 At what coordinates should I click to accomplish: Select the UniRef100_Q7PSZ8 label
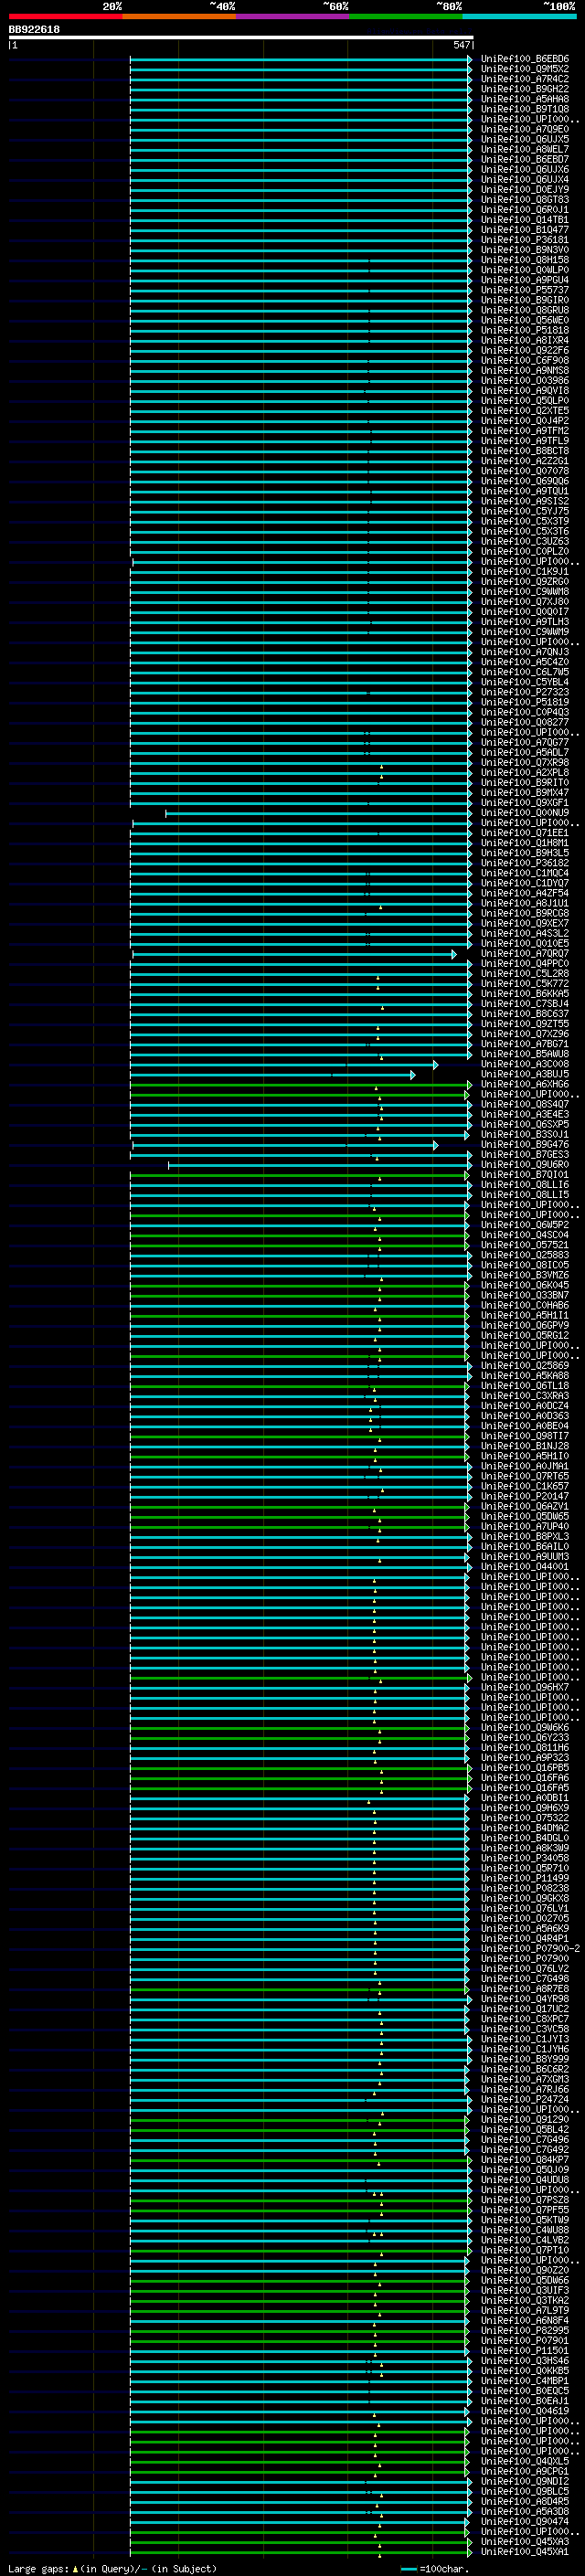click(x=524, y=2200)
